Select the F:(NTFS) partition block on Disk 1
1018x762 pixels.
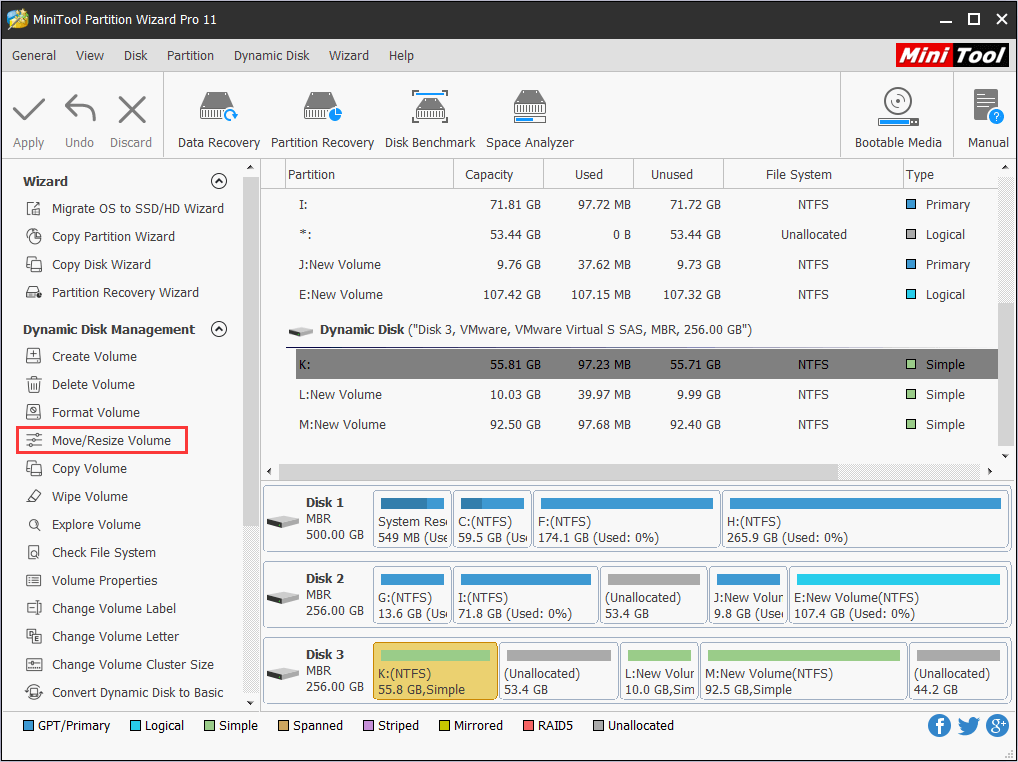(627, 520)
